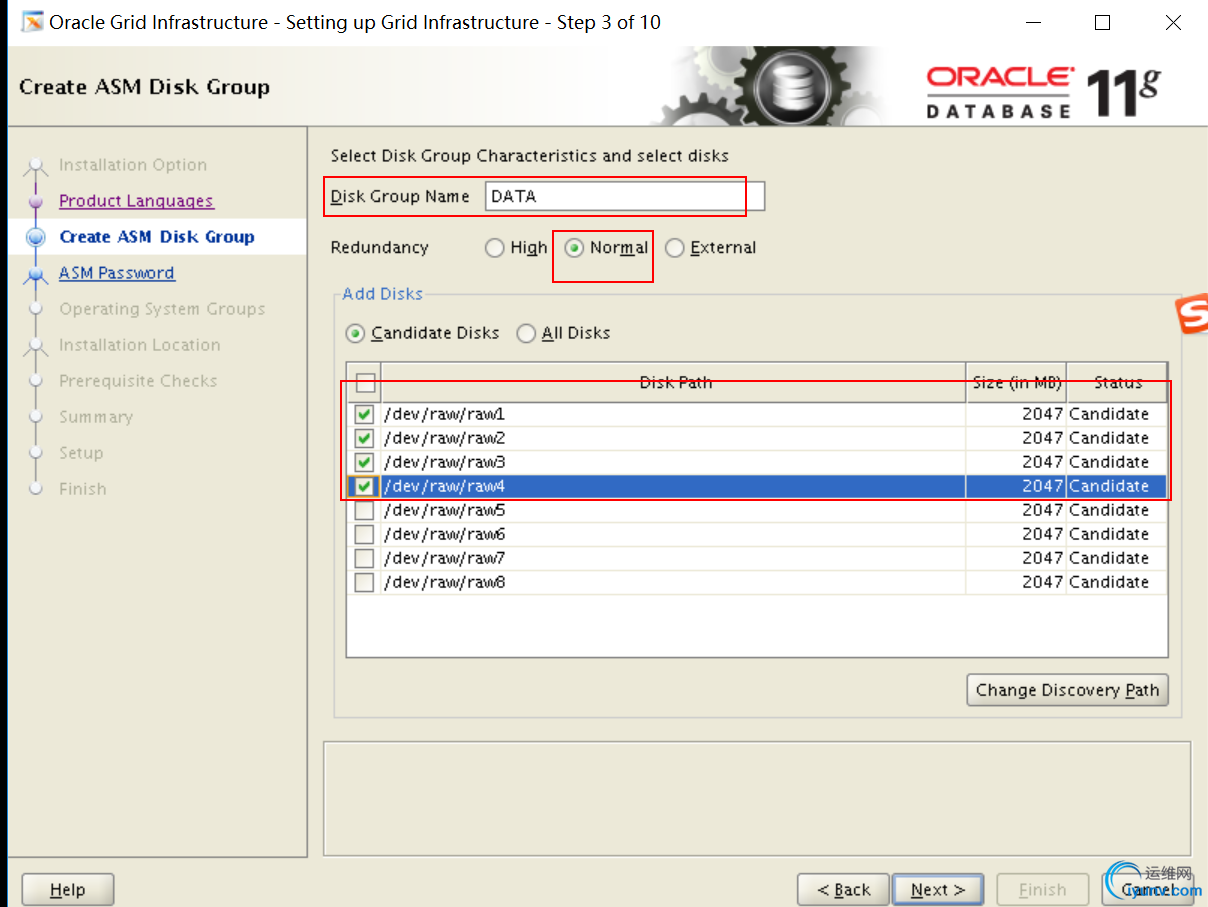The image size is (1208, 907).
Task: Click the Product Languages step bullet icon
Action: point(37,201)
